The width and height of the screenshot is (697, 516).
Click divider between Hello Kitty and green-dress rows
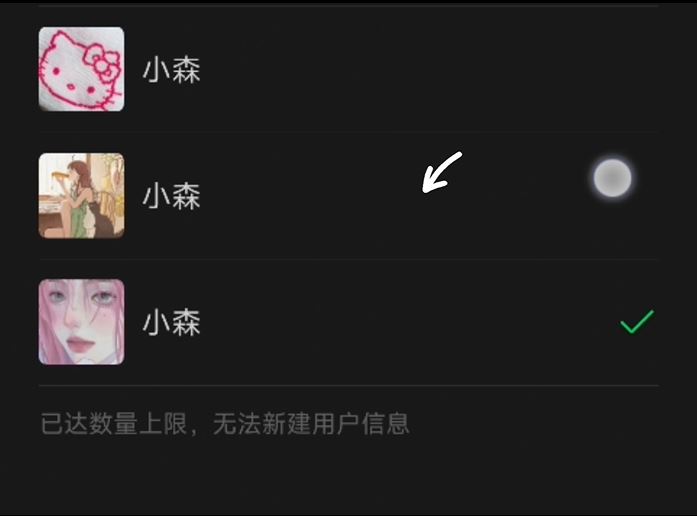pos(348,132)
